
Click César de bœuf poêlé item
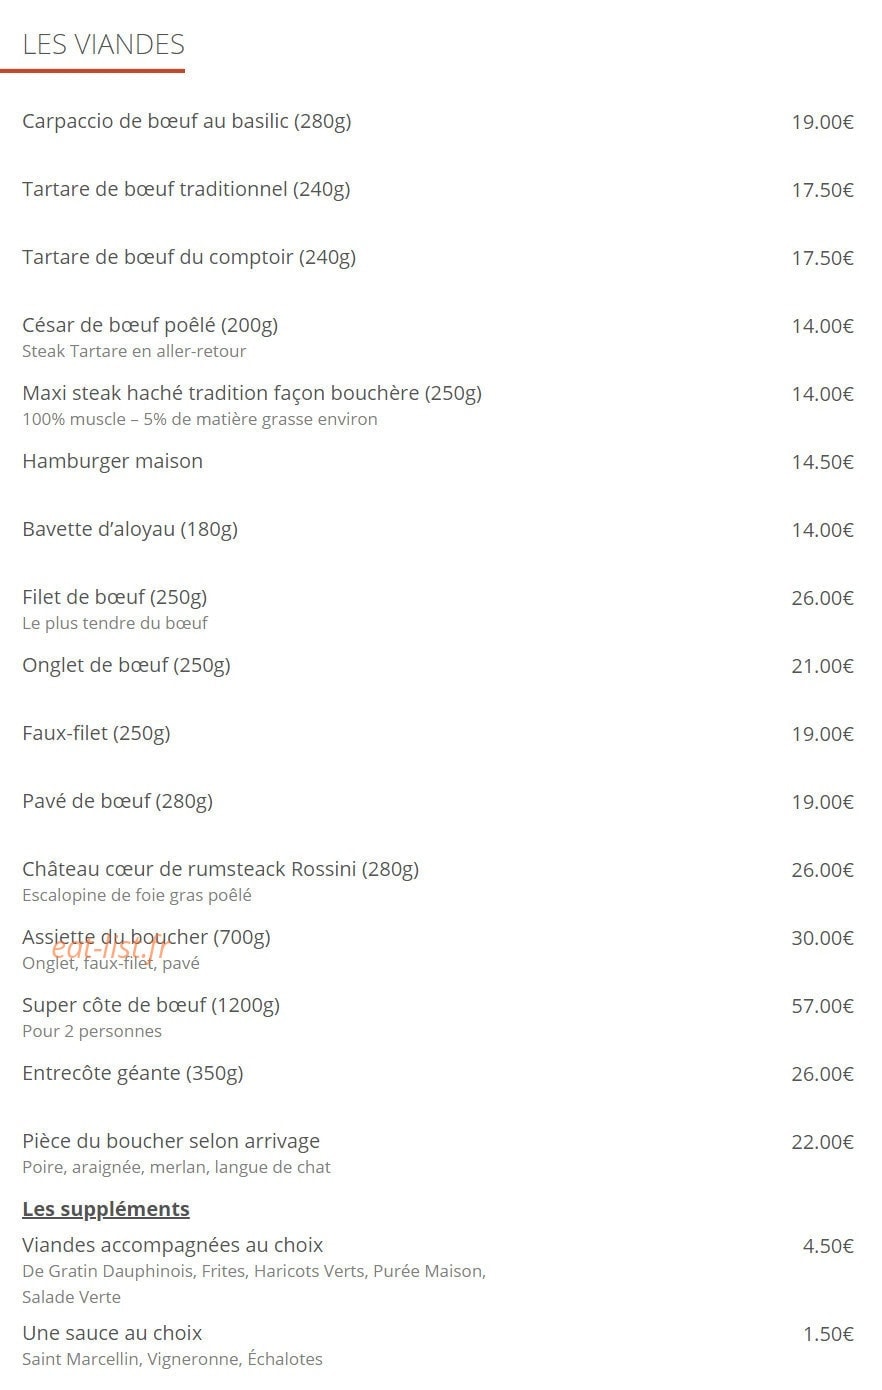pyautogui.click(x=150, y=325)
